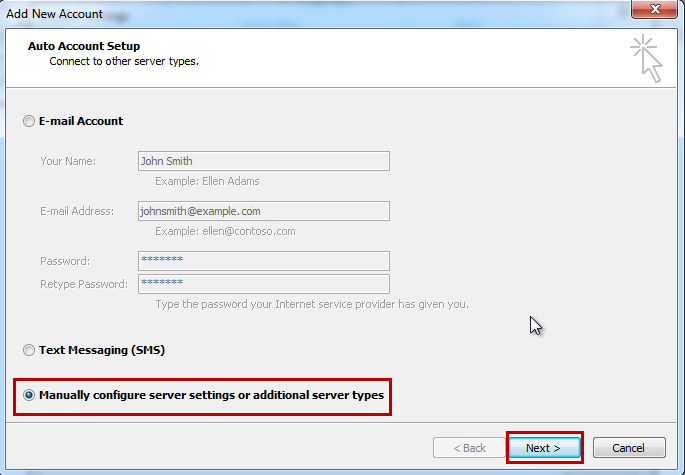Screen dimensions: 685x475
Task: Select Manually configure server settings option
Action: (x=28, y=396)
